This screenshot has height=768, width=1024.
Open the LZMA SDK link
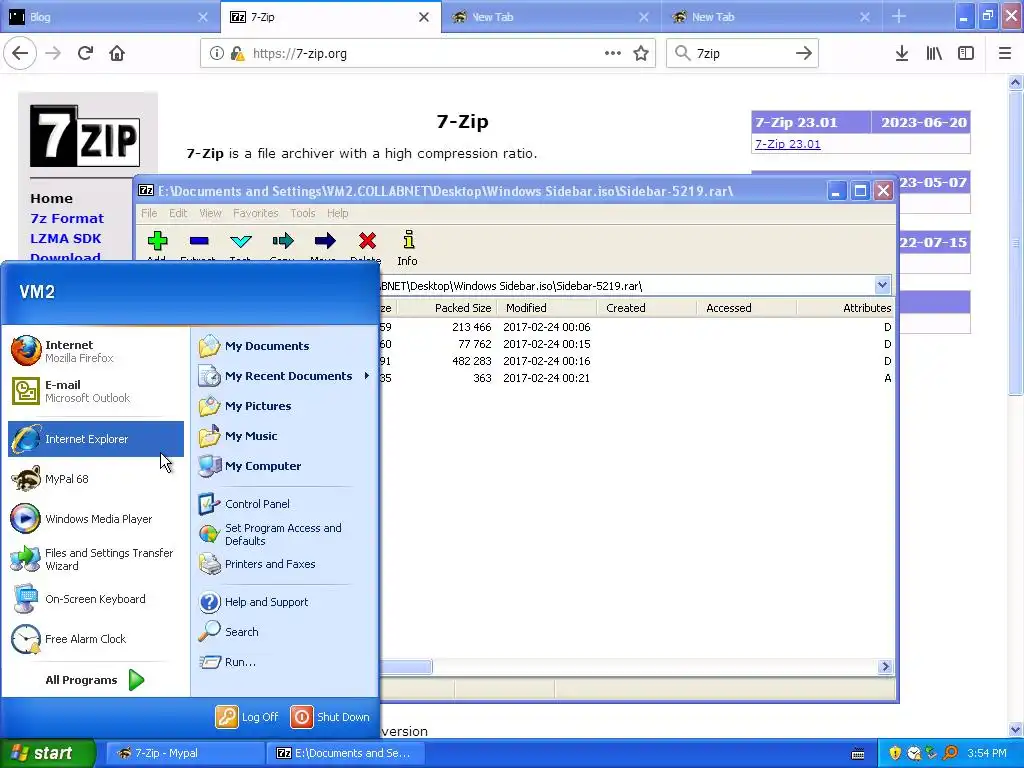point(65,238)
